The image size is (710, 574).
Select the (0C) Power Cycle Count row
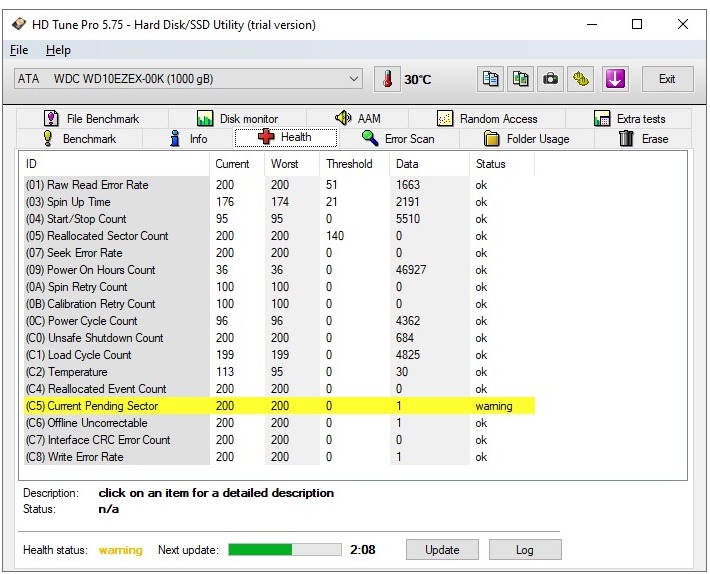(x=279, y=320)
